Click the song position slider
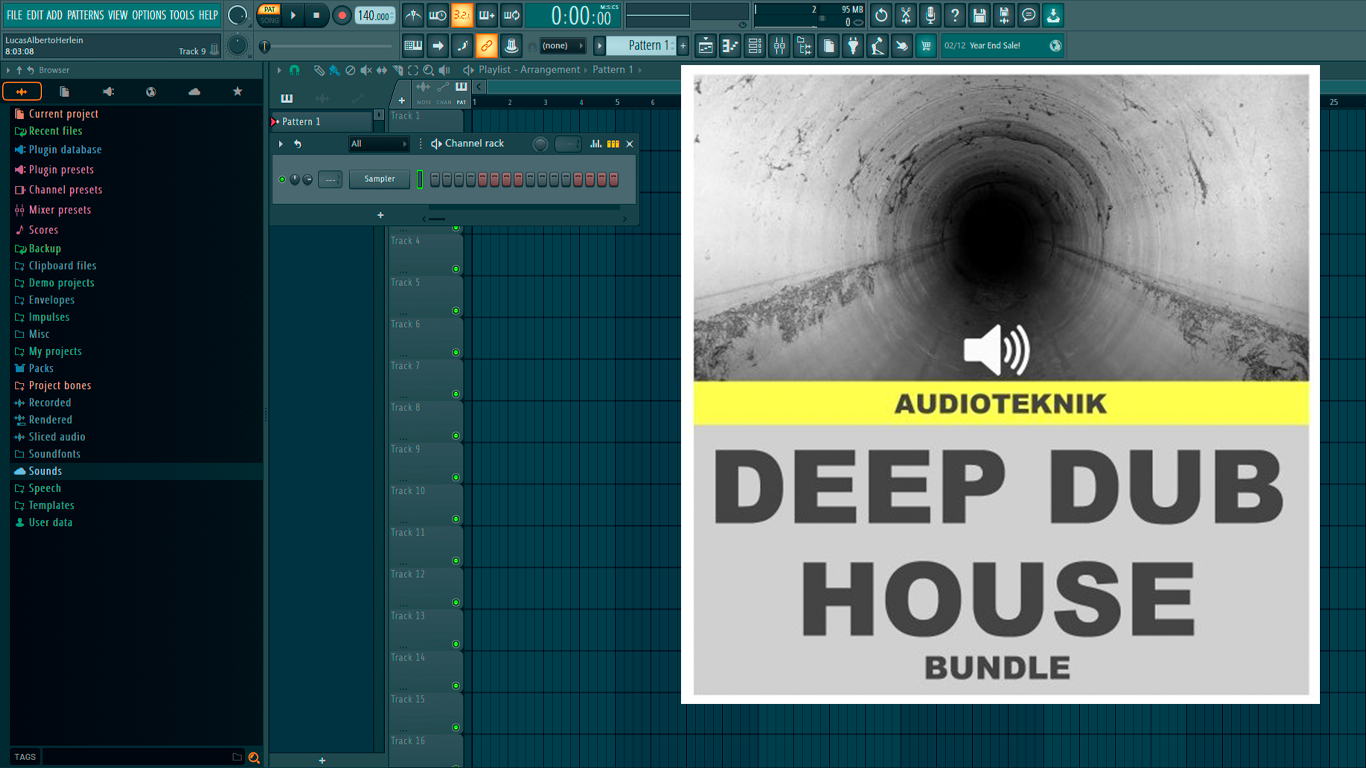 click(x=328, y=46)
